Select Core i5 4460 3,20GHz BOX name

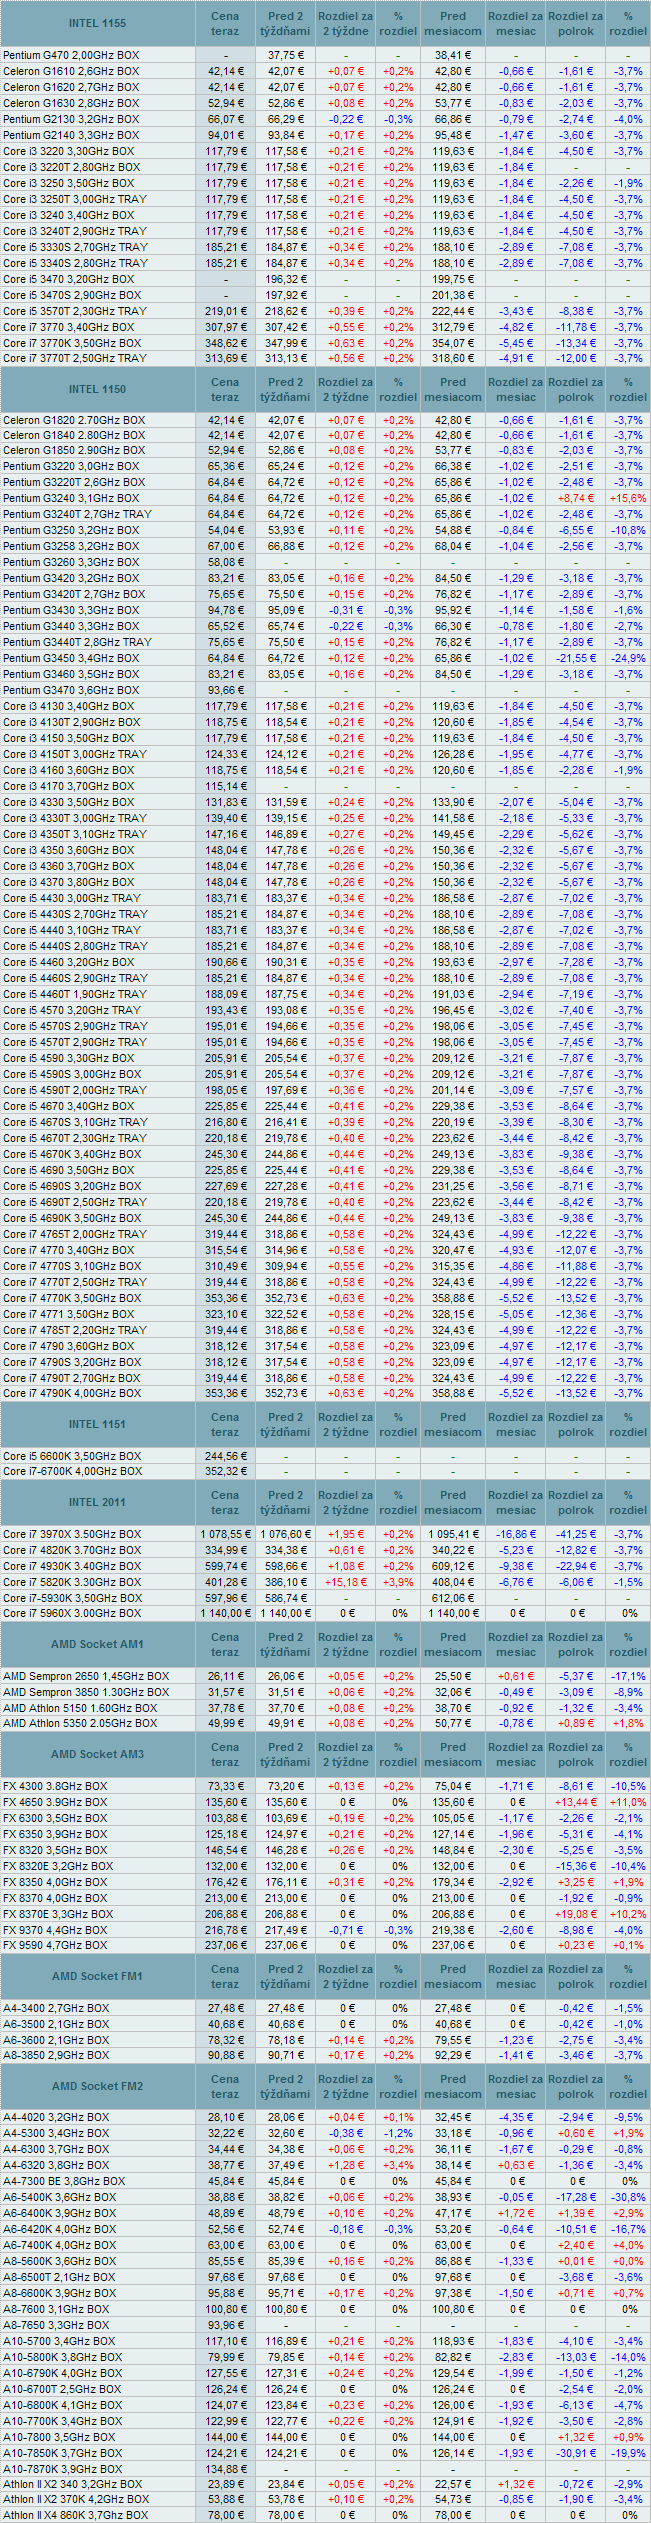click(68, 962)
